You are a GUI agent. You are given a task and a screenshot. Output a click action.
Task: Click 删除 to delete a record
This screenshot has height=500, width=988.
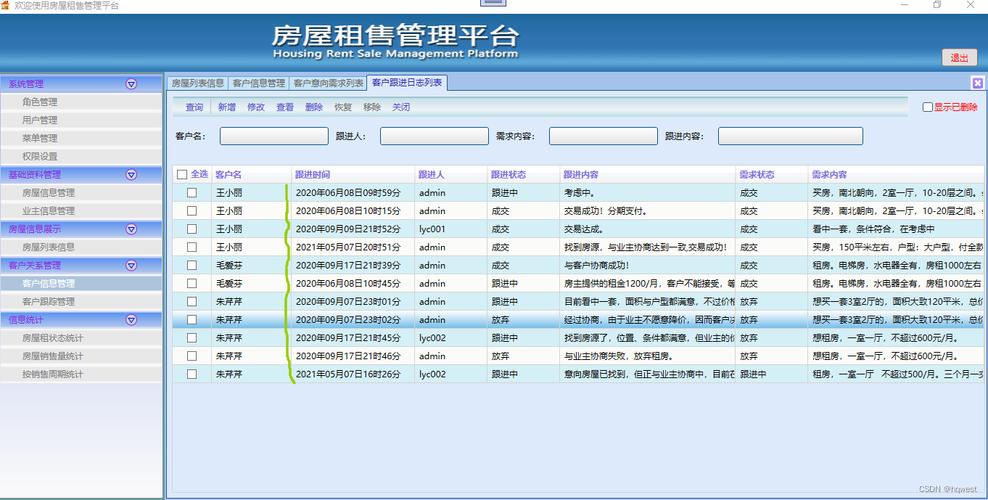(x=314, y=107)
